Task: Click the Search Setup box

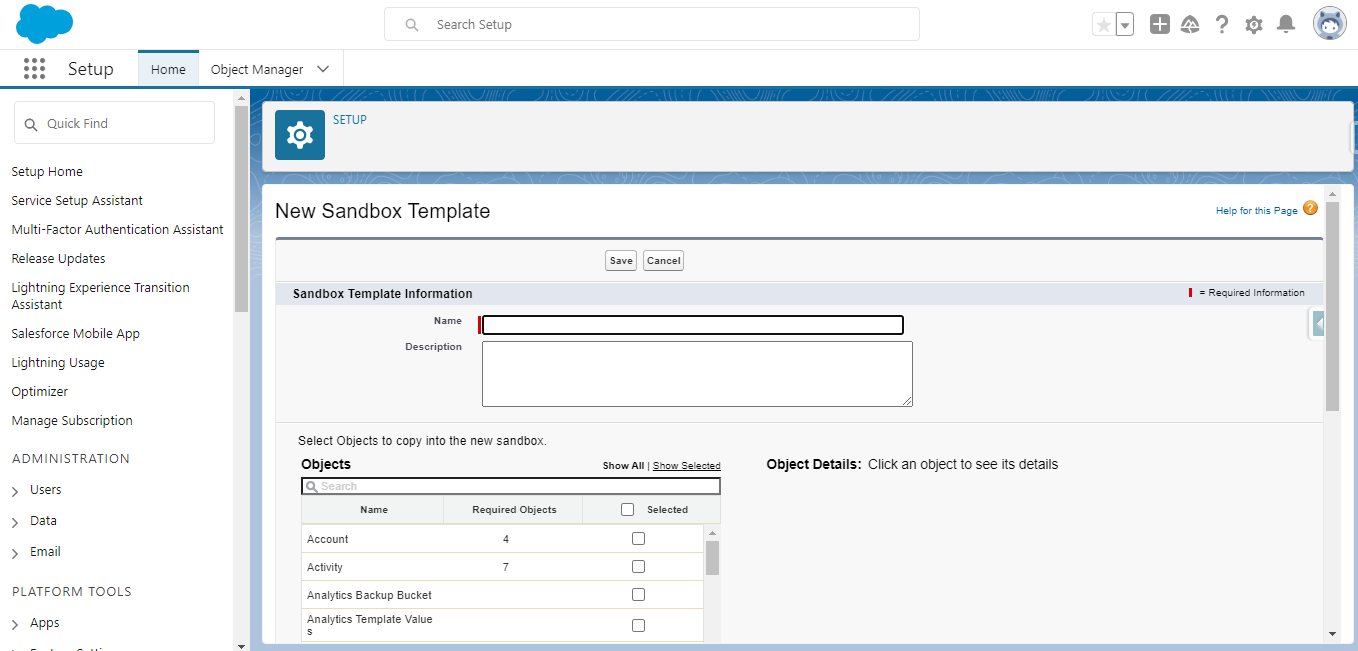Action: (x=652, y=25)
